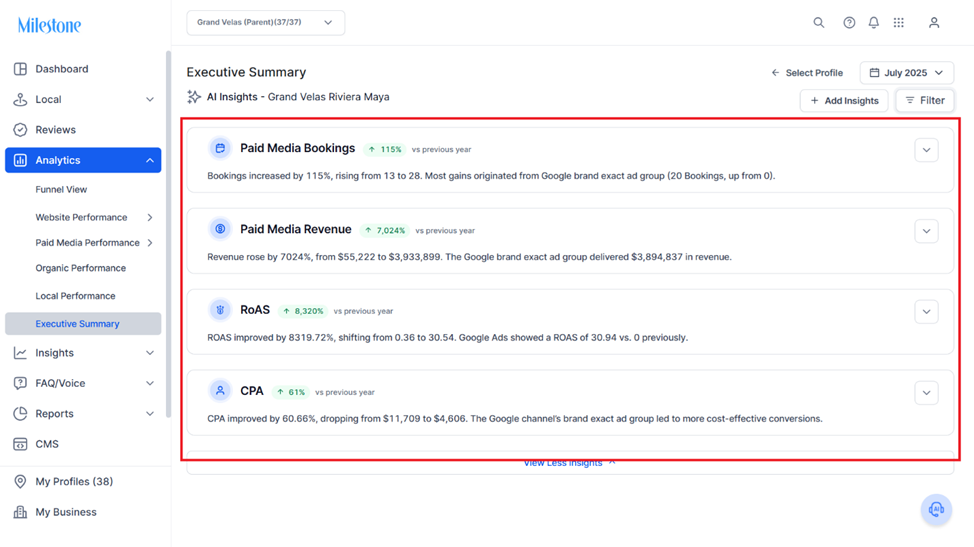Select Local Performance under Analytics
This screenshot has height=547, width=974.
click(x=75, y=296)
